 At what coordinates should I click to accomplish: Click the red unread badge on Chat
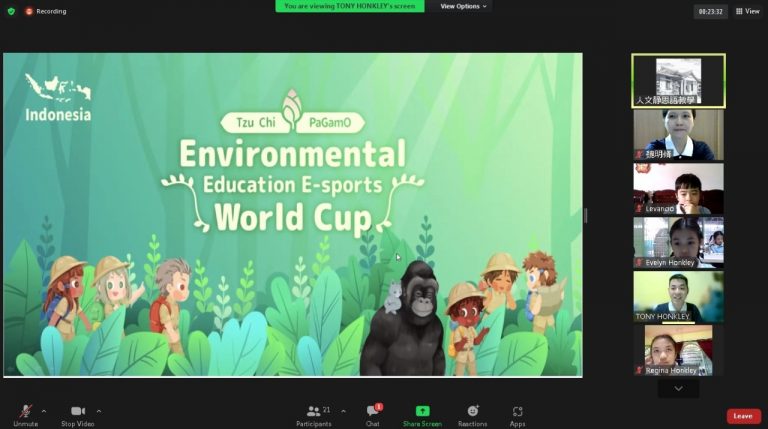tap(379, 407)
